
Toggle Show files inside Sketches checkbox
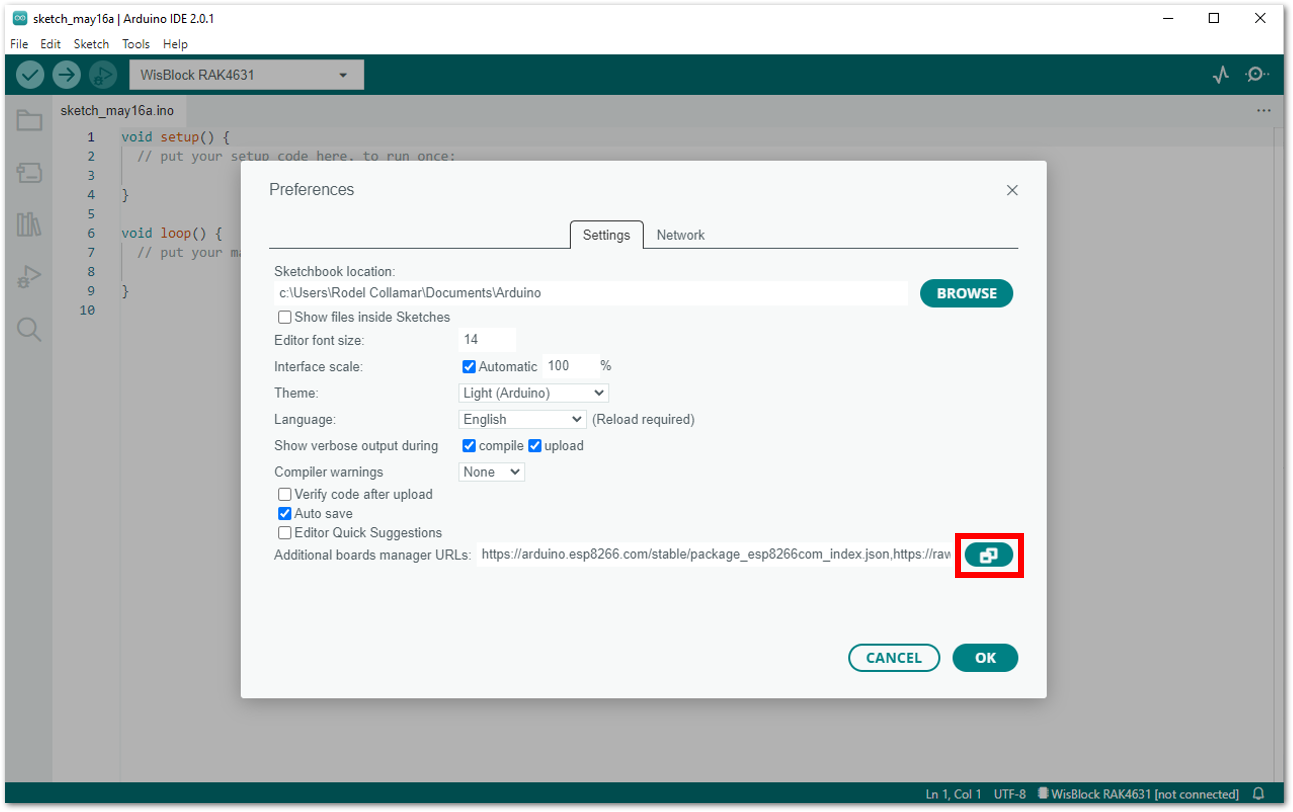click(285, 317)
